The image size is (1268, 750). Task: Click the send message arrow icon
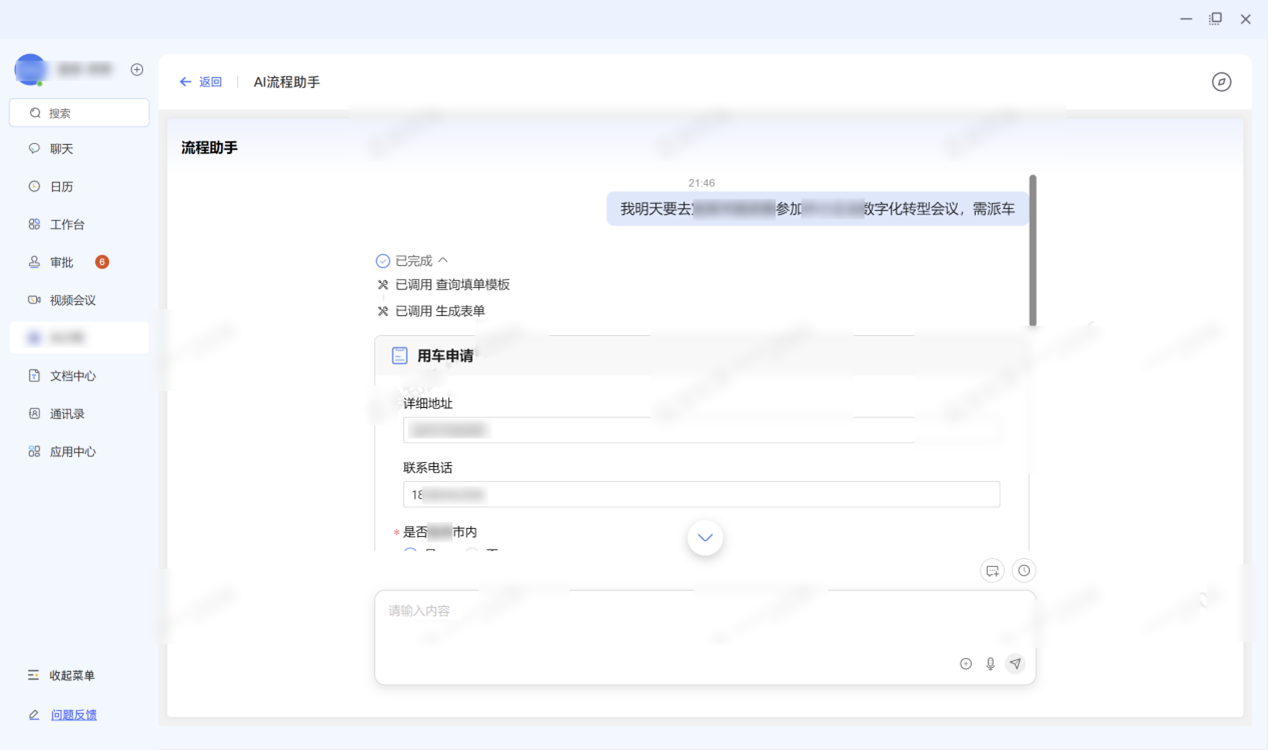(x=1015, y=663)
